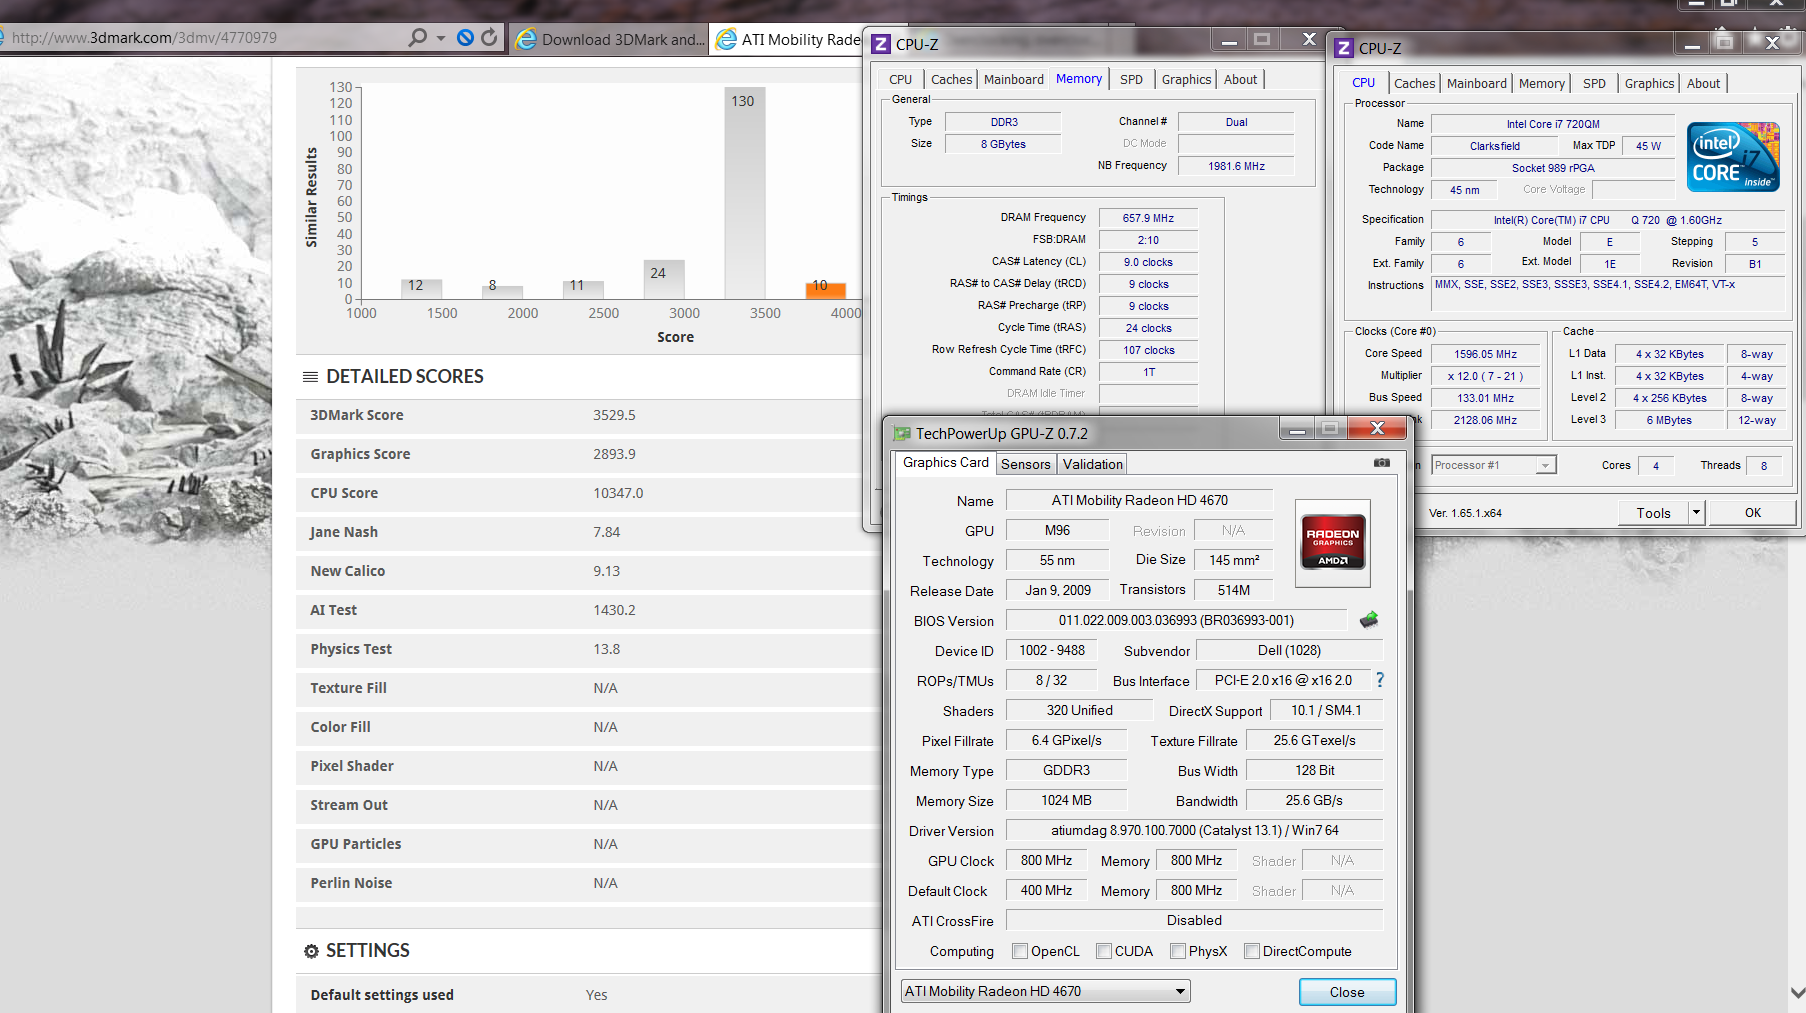Click the OK button in CPU-Z

[1753, 512]
